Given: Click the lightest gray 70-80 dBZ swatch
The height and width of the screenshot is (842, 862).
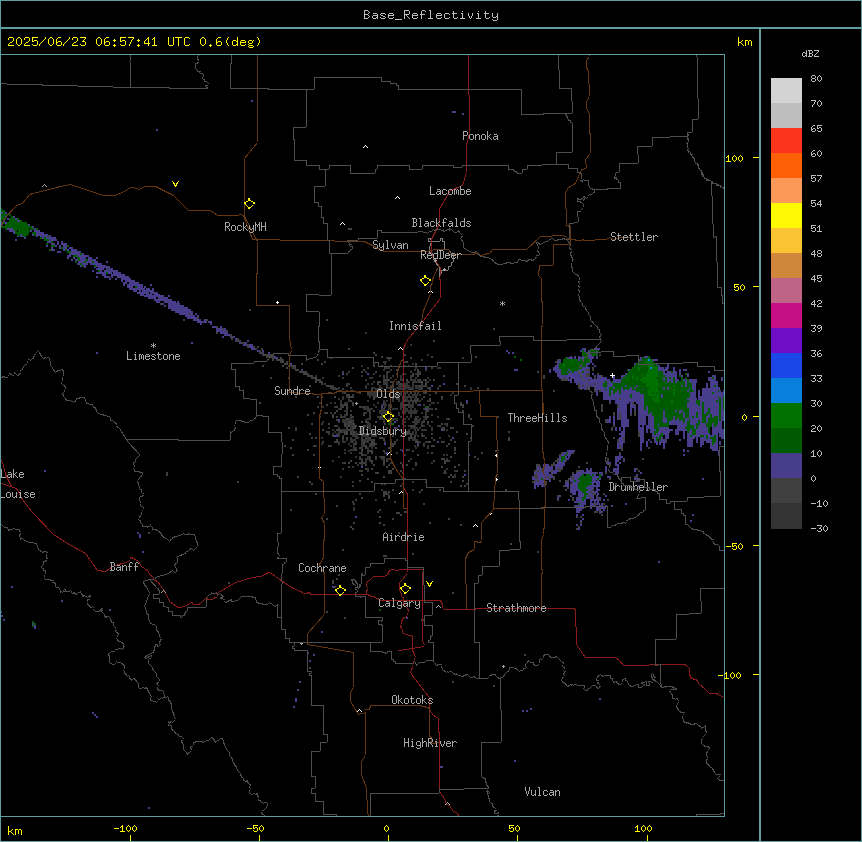Looking at the screenshot, I should pos(786,91).
